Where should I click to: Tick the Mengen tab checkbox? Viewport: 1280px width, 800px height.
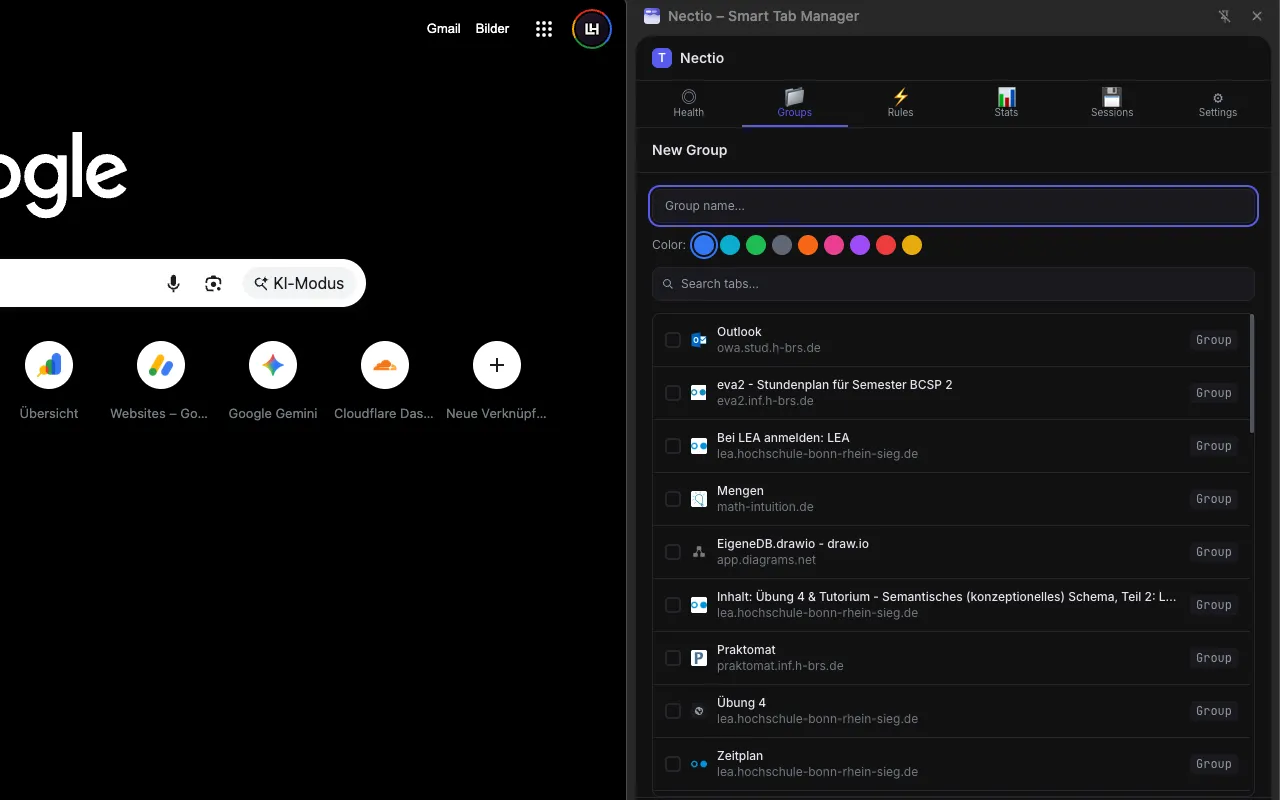tap(673, 499)
